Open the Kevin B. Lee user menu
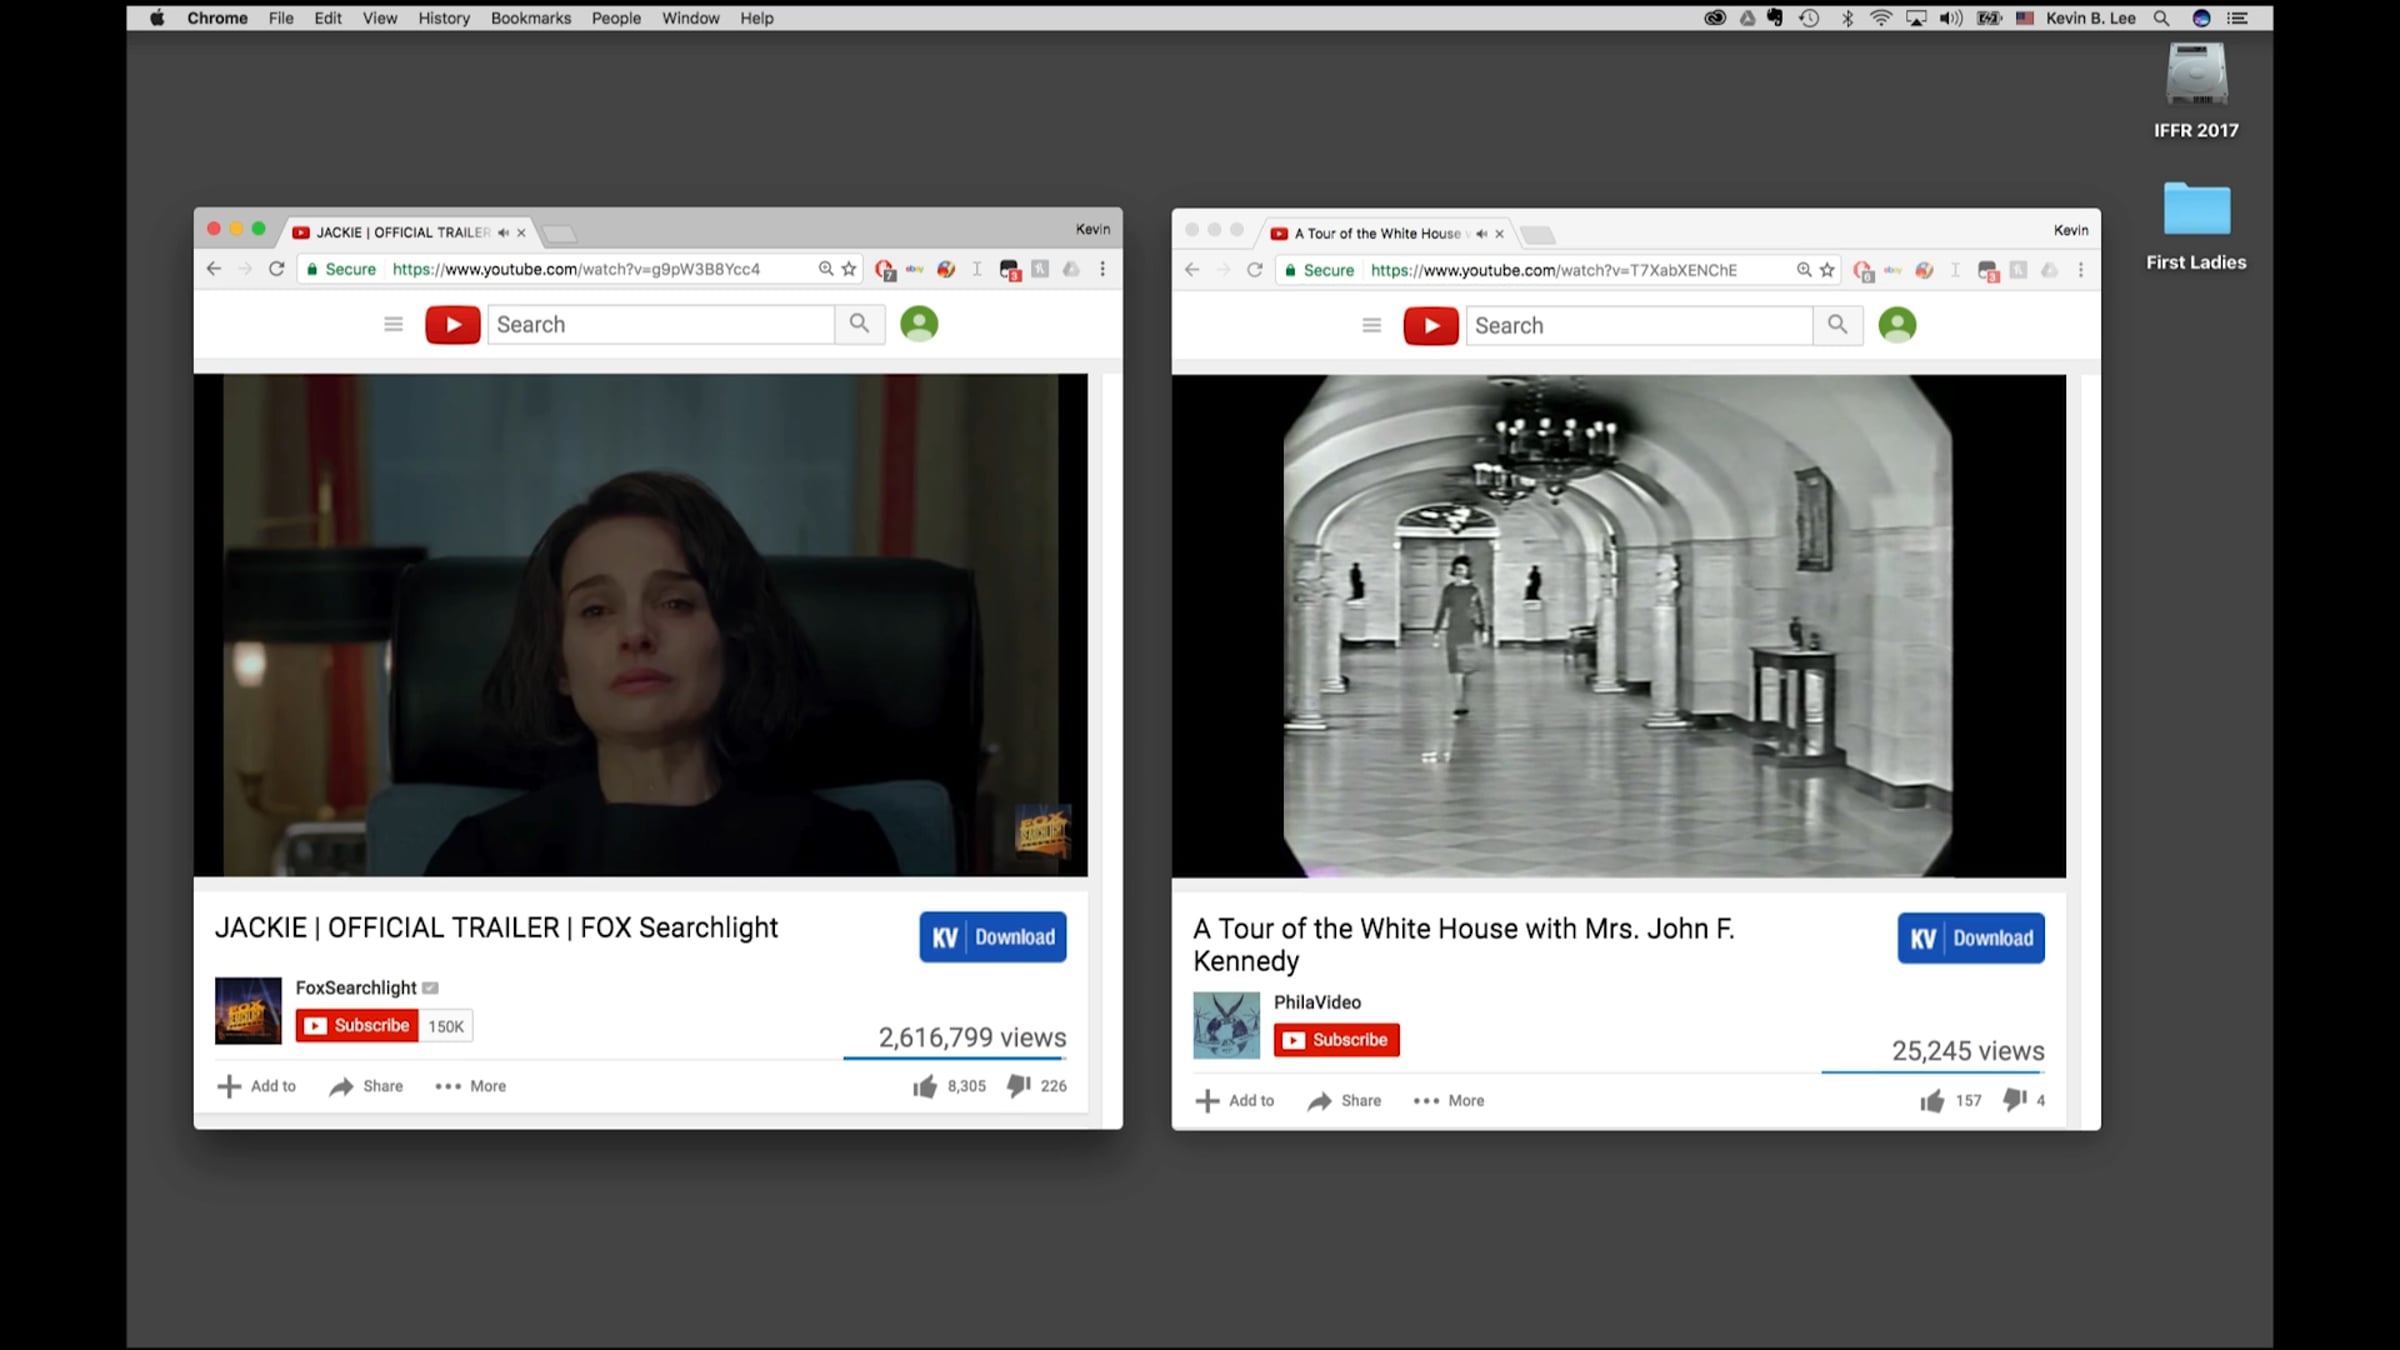The width and height of the screenshot is (2400, 1350). tap(2090, 18)
